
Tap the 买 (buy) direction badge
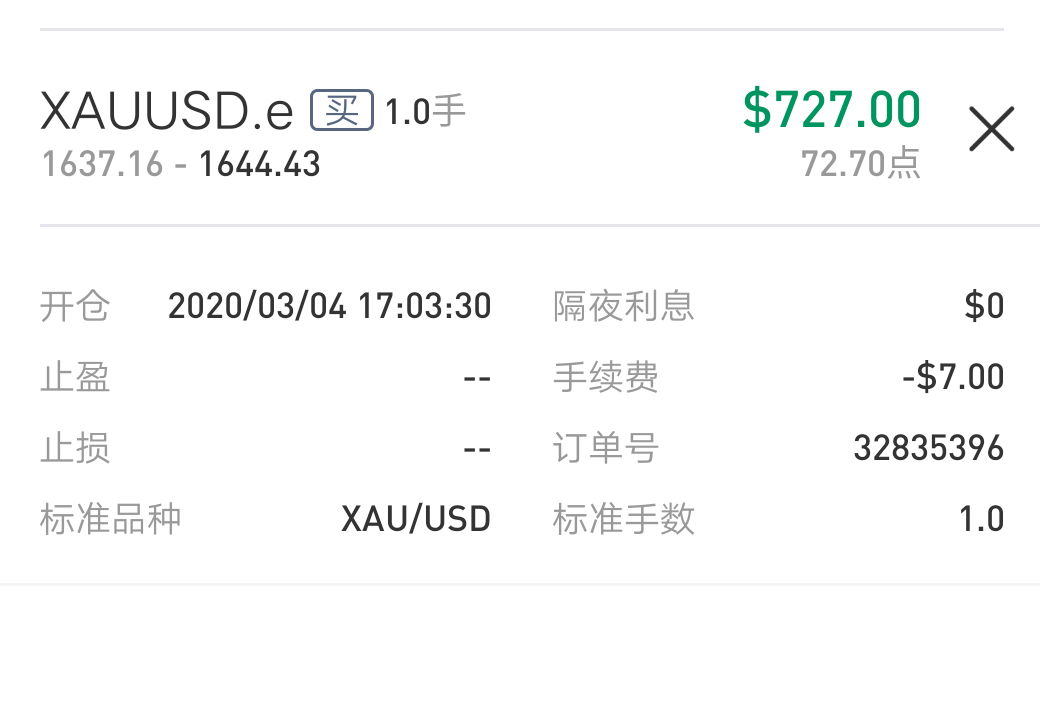[342, 110]
